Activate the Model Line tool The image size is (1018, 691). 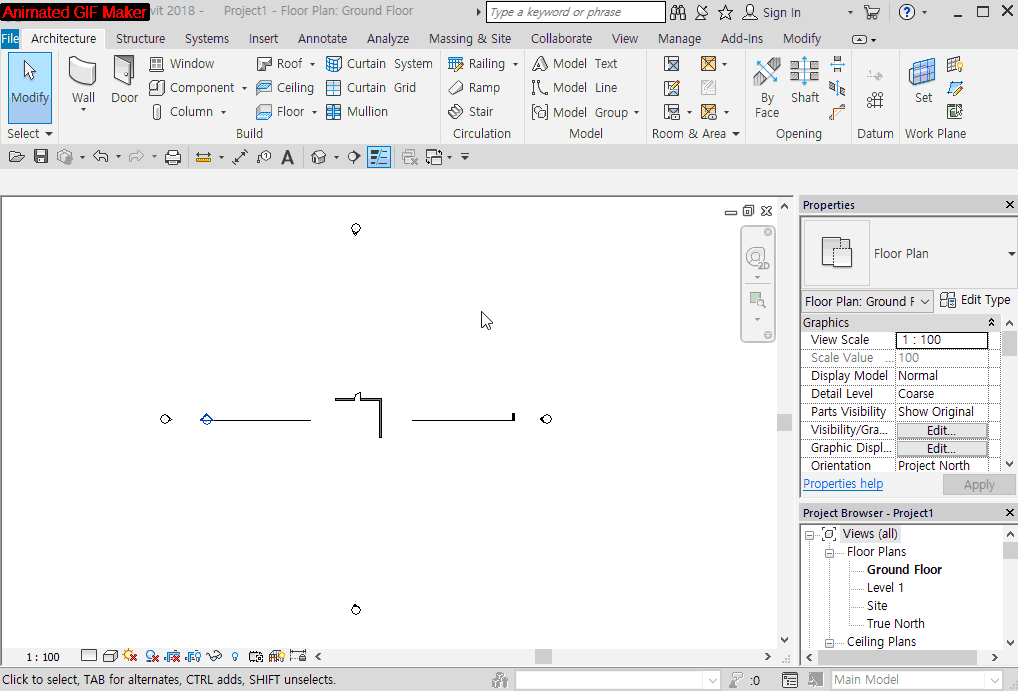click(575, 88)
